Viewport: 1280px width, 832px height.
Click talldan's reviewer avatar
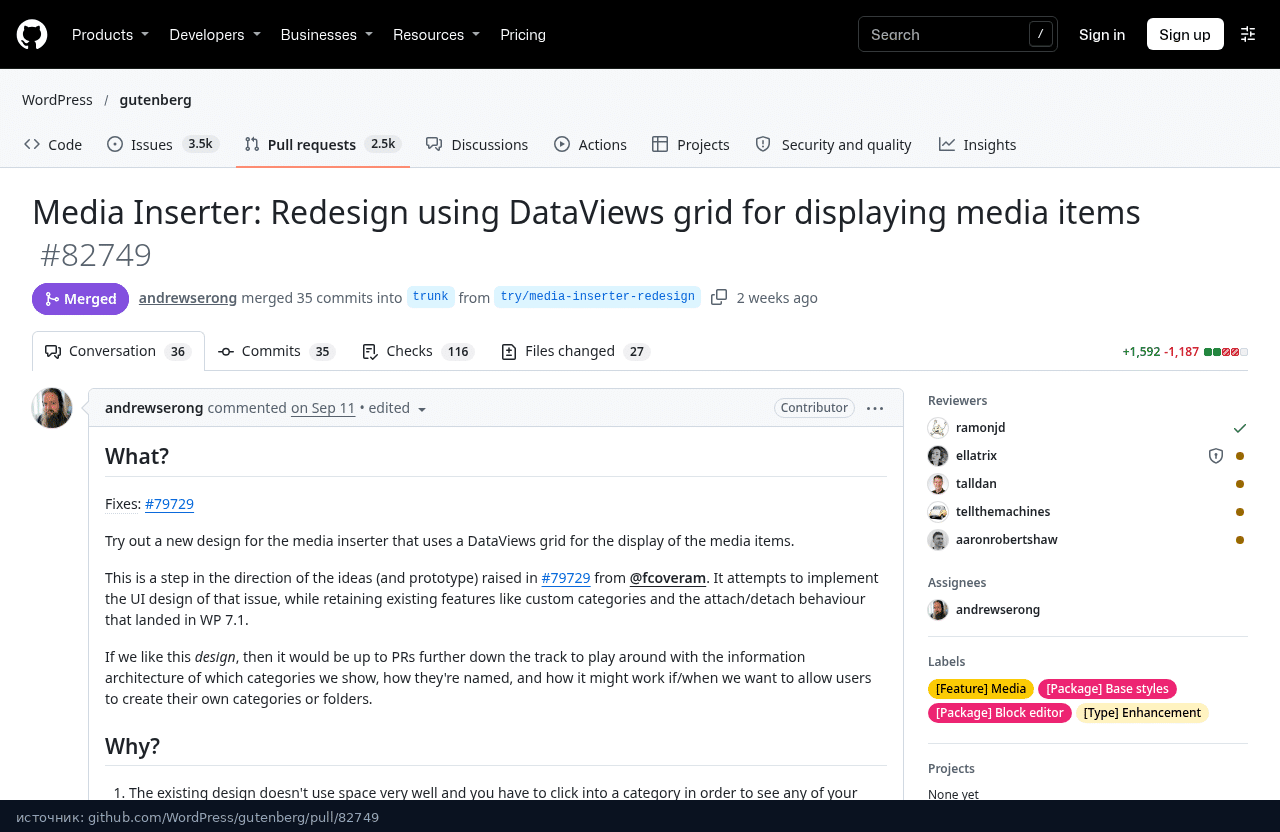pyautogui.click(x=938, y=484)
